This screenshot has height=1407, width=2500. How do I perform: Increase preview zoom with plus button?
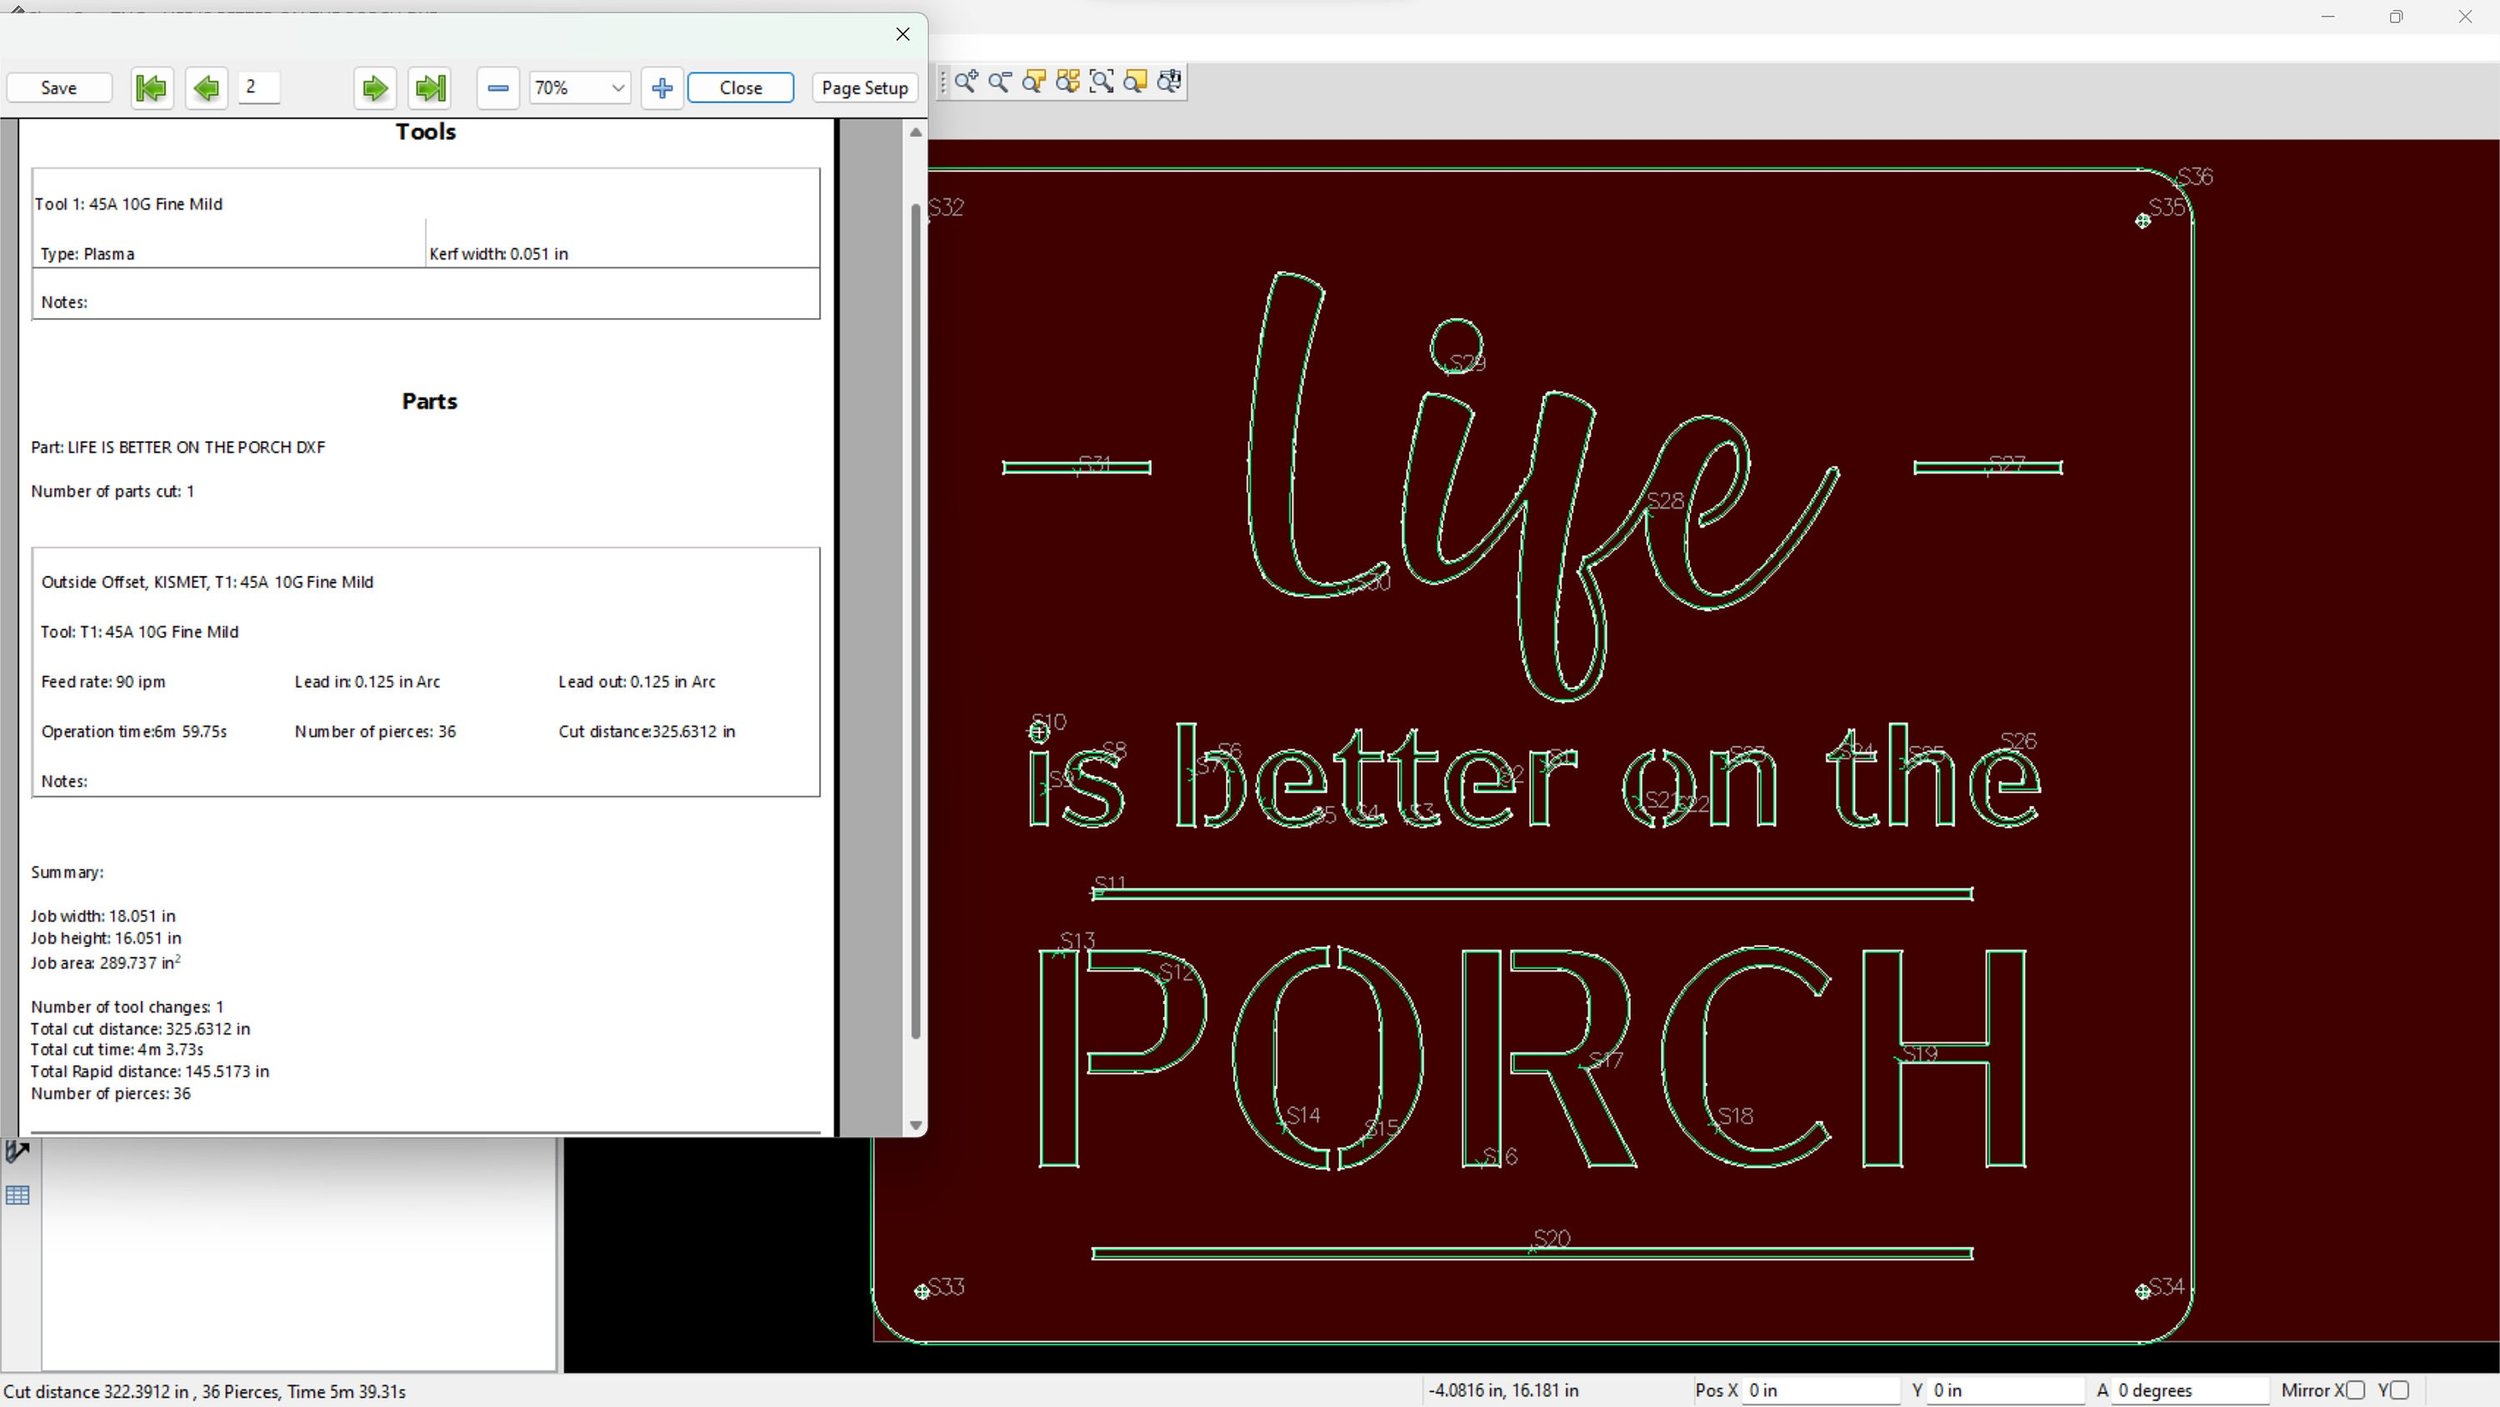pos(662,88)
